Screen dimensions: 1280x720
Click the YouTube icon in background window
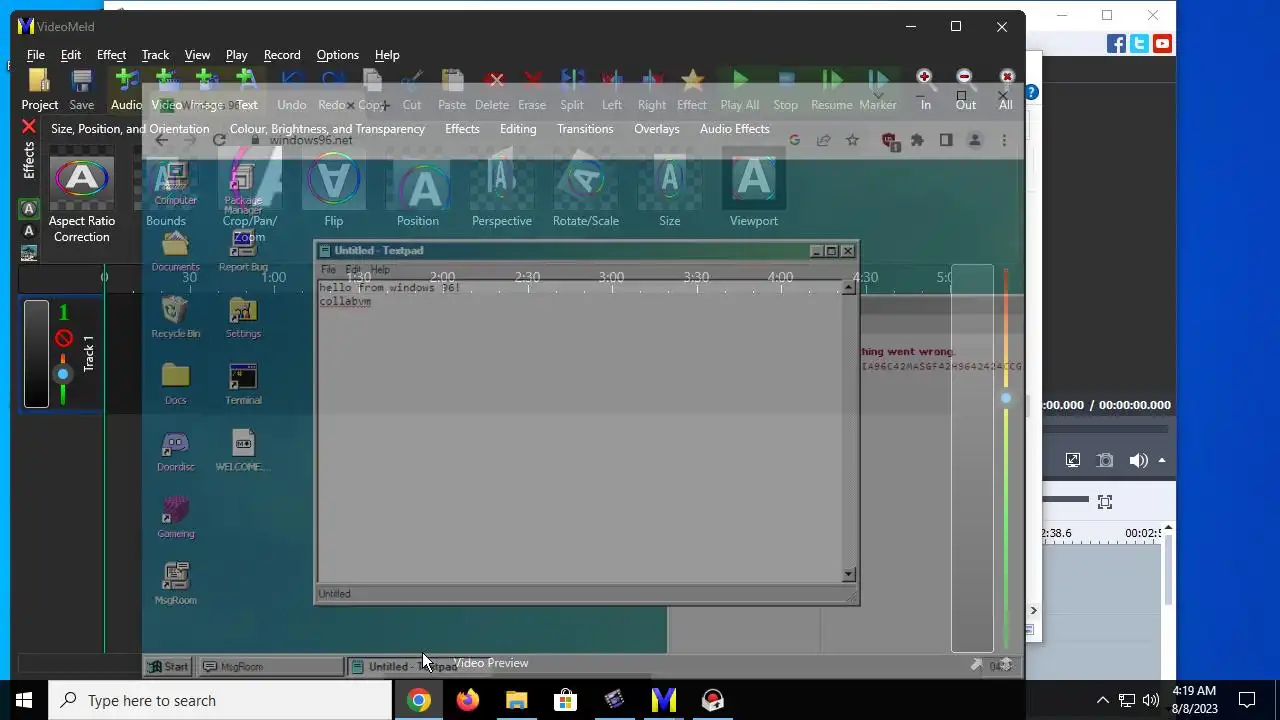coord(1162,43)
